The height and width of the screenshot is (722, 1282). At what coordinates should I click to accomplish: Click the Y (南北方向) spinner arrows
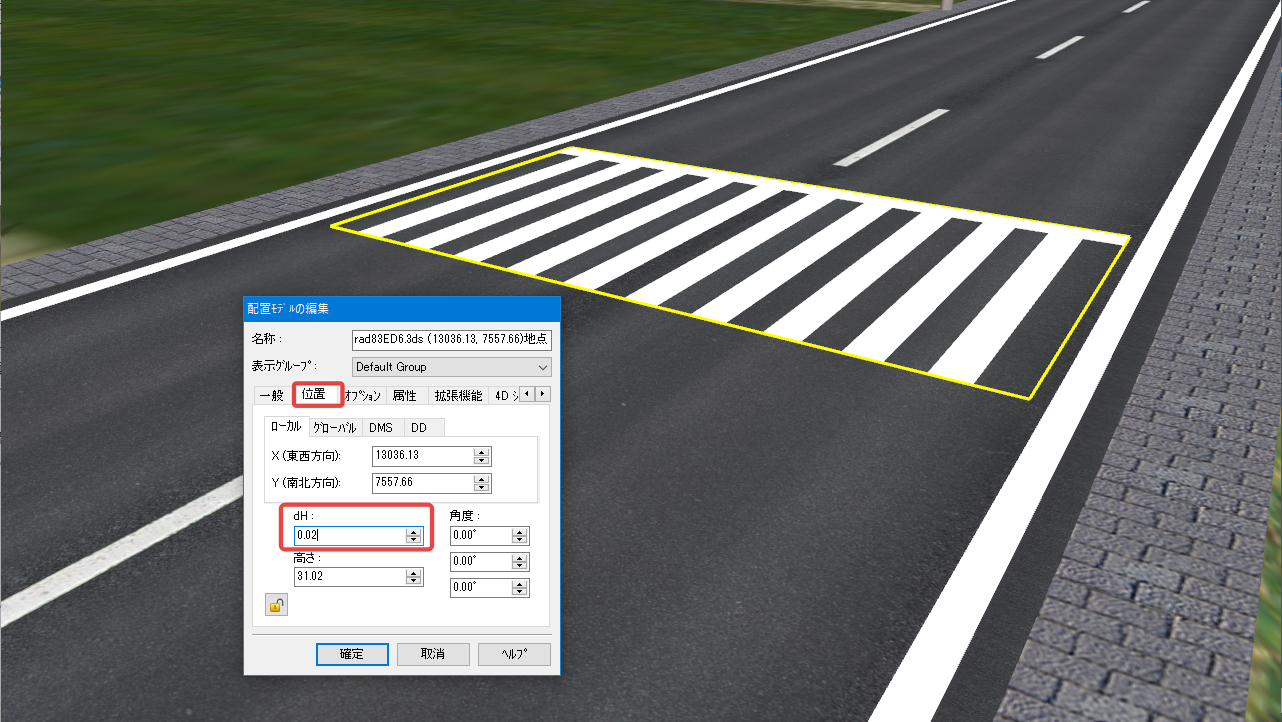pyautogui.click(x=482, y=483)
